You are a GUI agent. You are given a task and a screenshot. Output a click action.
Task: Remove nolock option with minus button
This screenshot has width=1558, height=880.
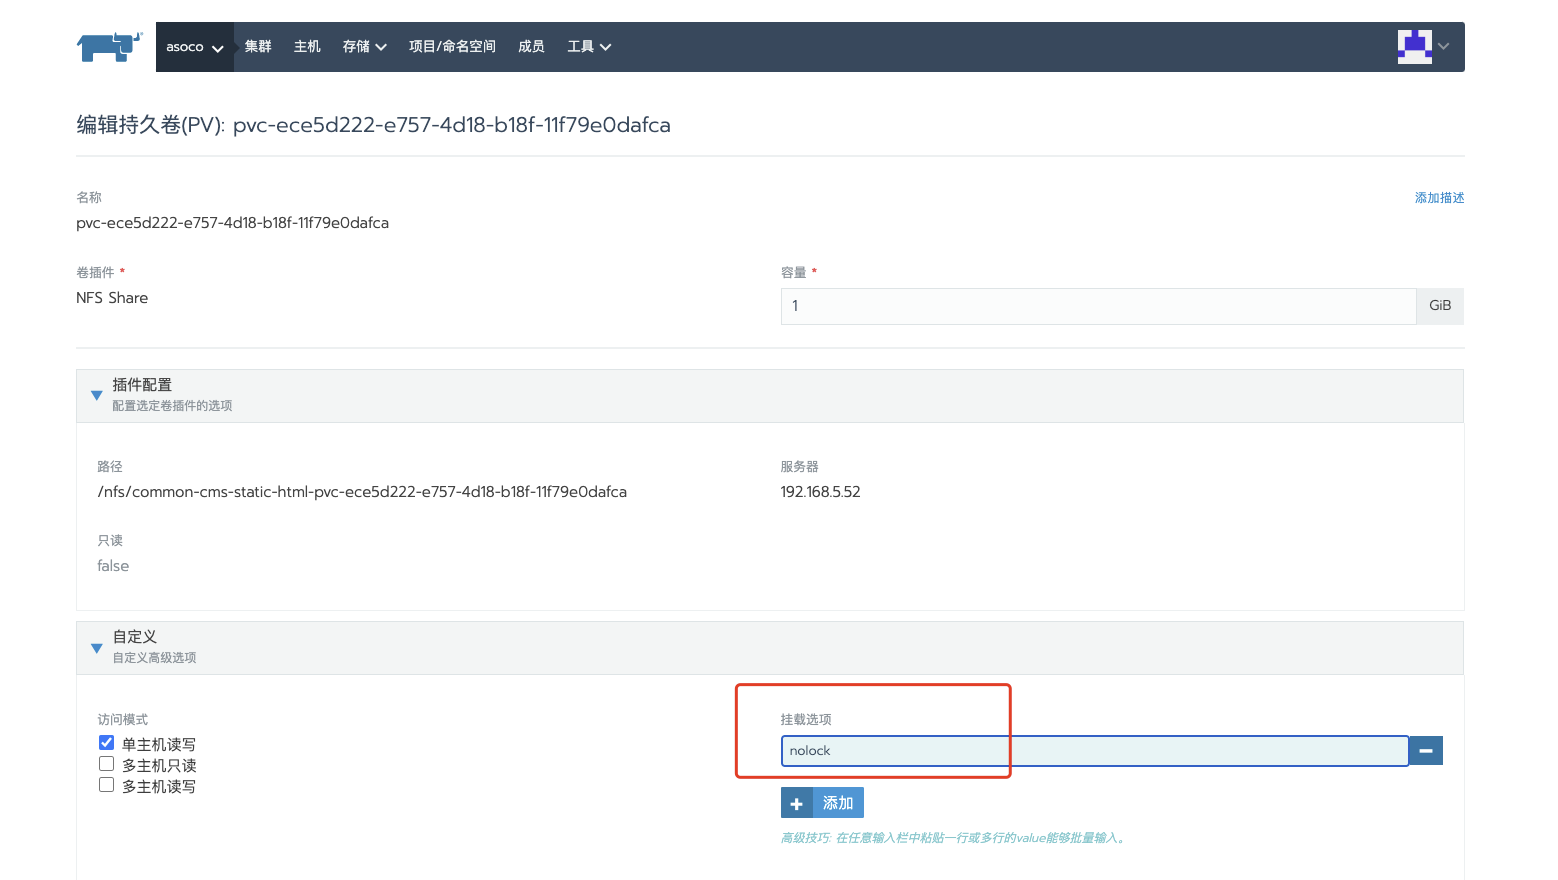click(x=1426, y=751)
